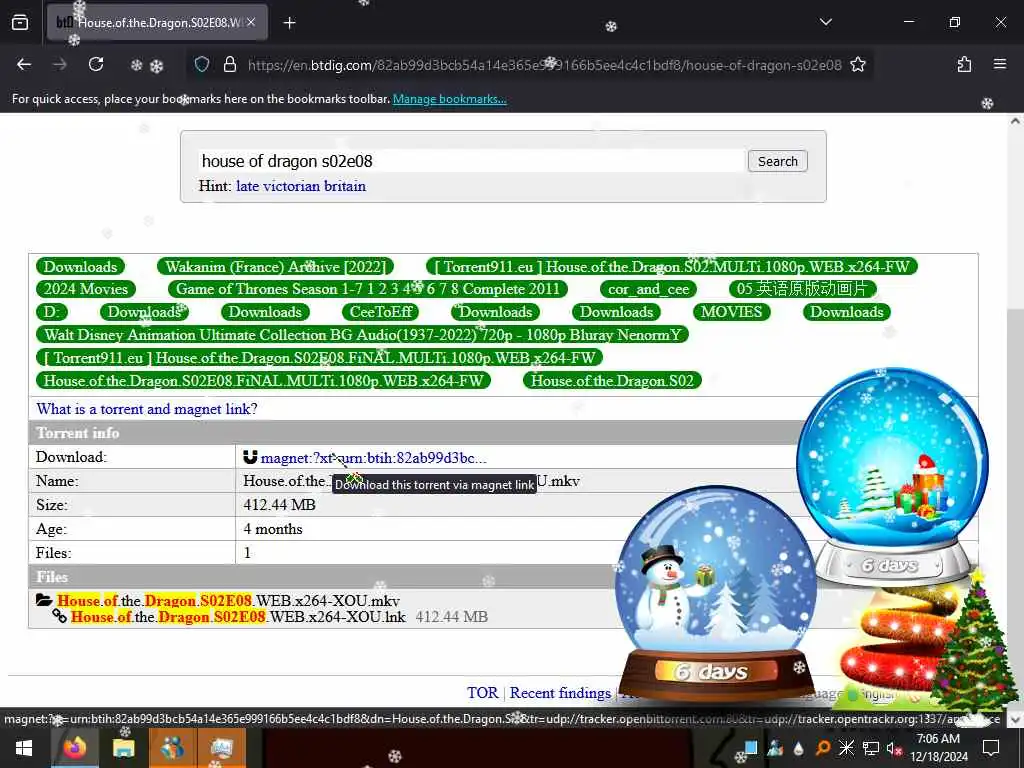This screenshot has height=768, width=1024.
Task: Open the TOR footer link
Action: pyautogui.click(x=483, y=693)
